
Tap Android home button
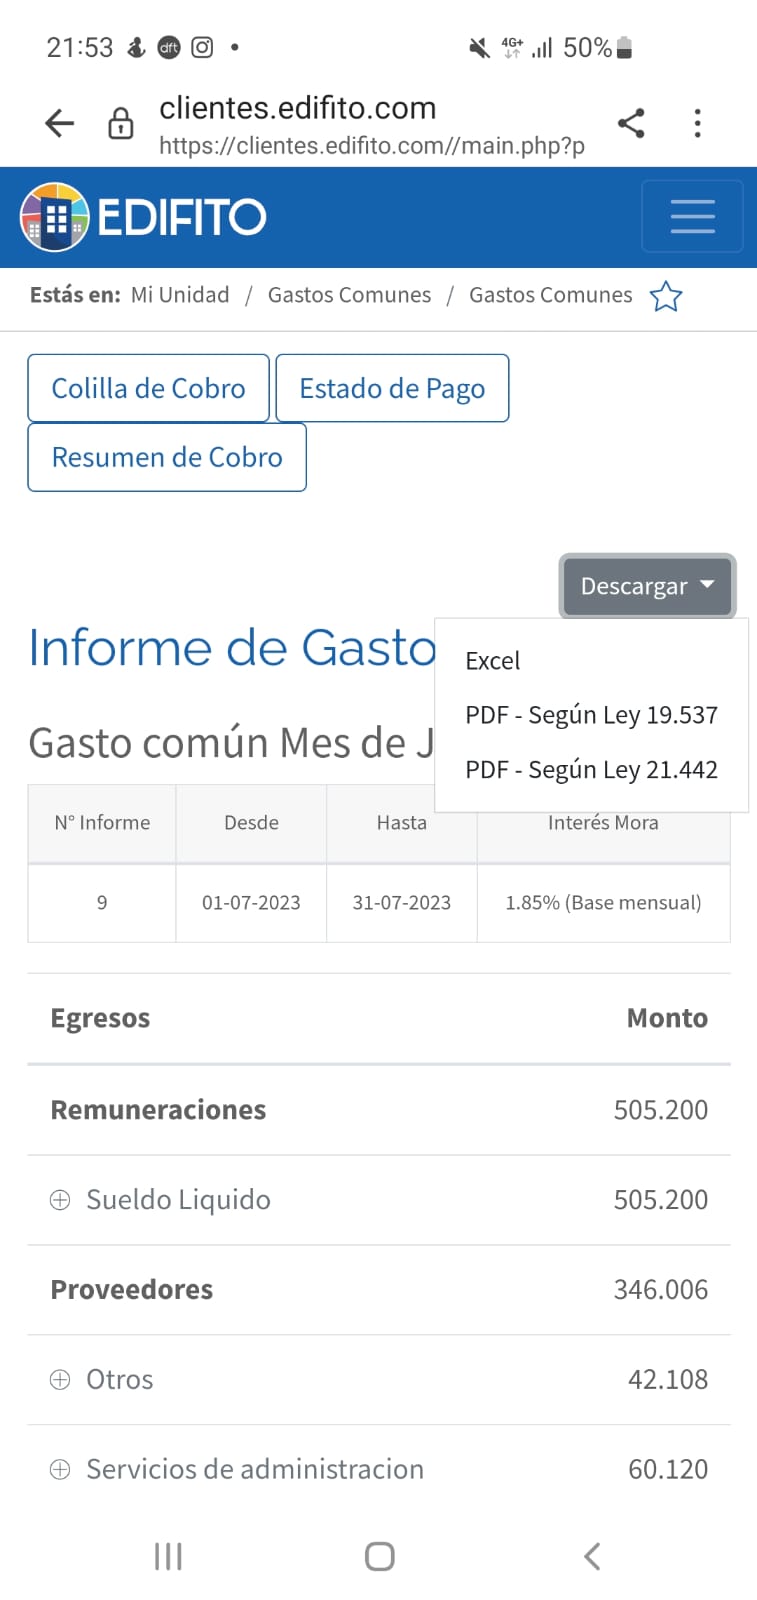click(x=379, y=1556)
